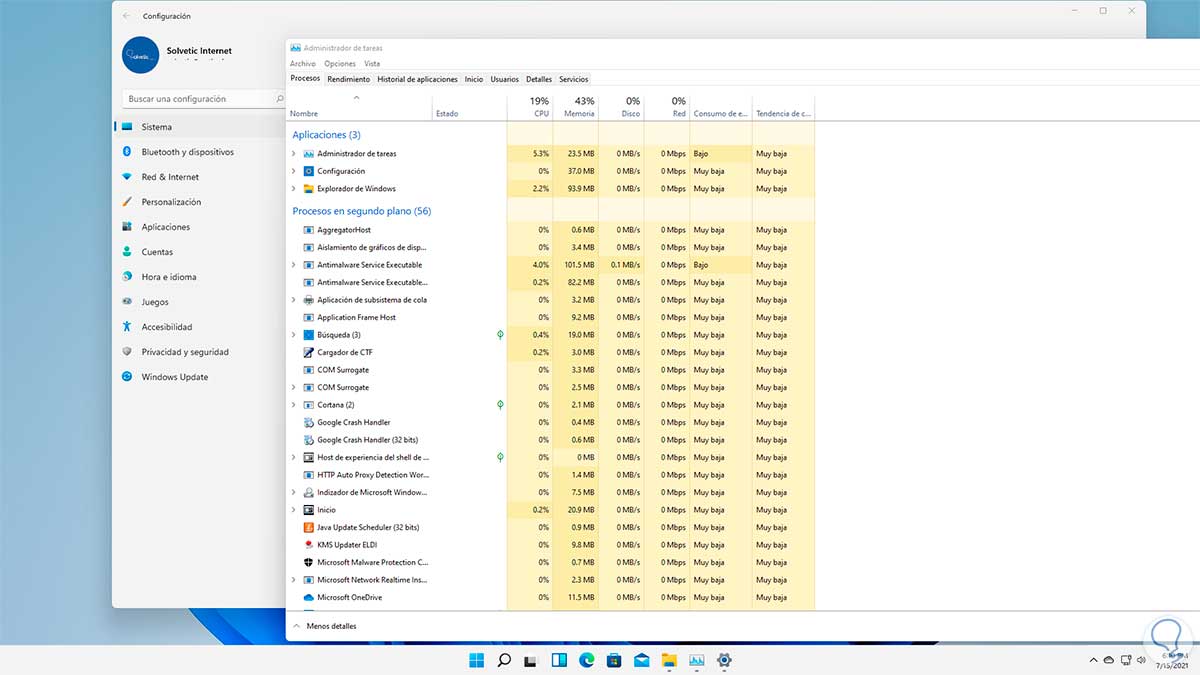Click the Hora e idioma globe icon

click(x=127, y=277)
